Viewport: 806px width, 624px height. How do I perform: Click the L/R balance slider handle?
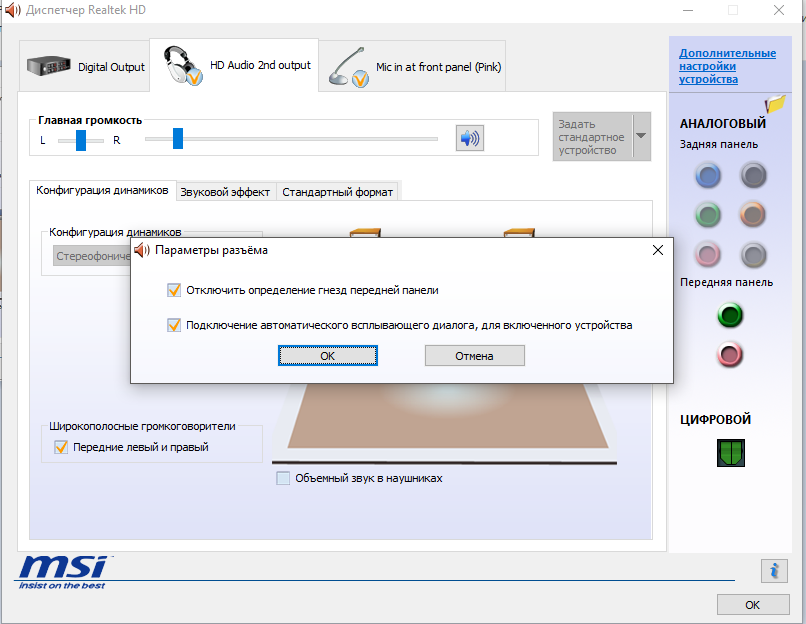81,140
